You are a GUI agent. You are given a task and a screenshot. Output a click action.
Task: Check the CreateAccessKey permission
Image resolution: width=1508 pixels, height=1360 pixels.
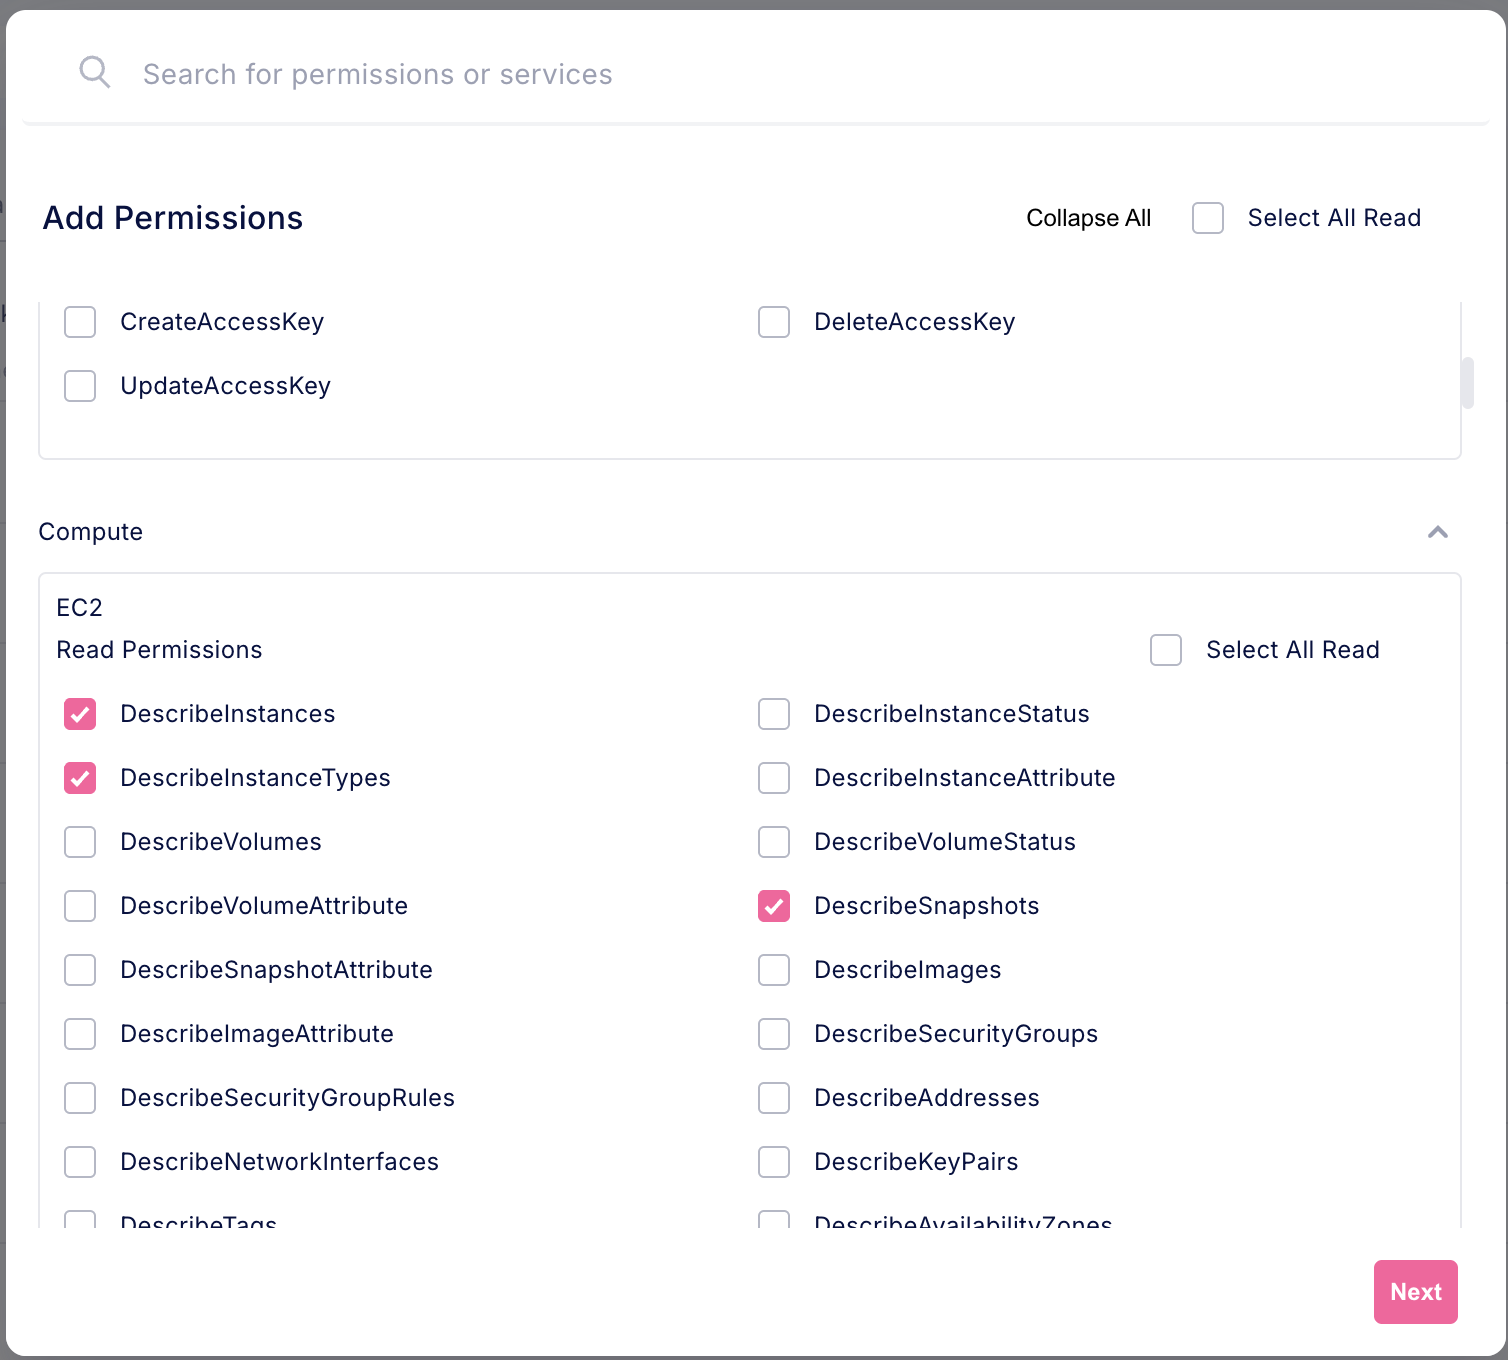coord(80,322)
